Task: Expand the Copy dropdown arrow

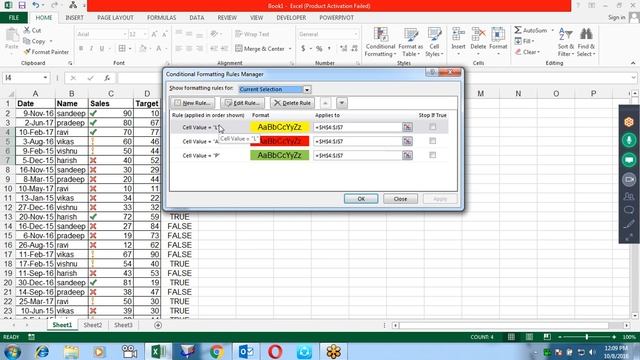Action: pos(51,41)
